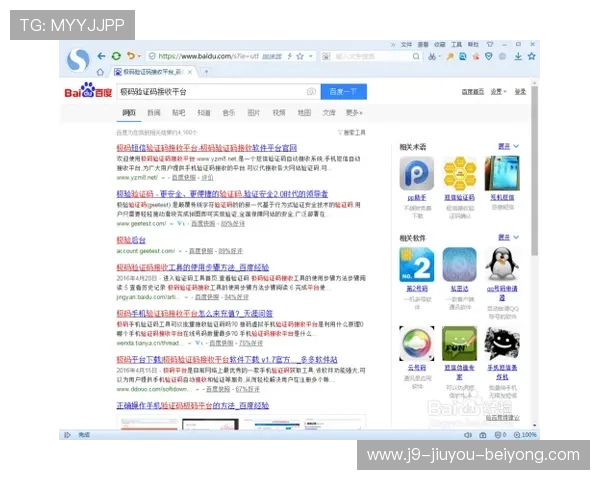600x480 pixels.
Task: Click the favorites star at the toolbar's right end
Action: (x=532, y=56)
